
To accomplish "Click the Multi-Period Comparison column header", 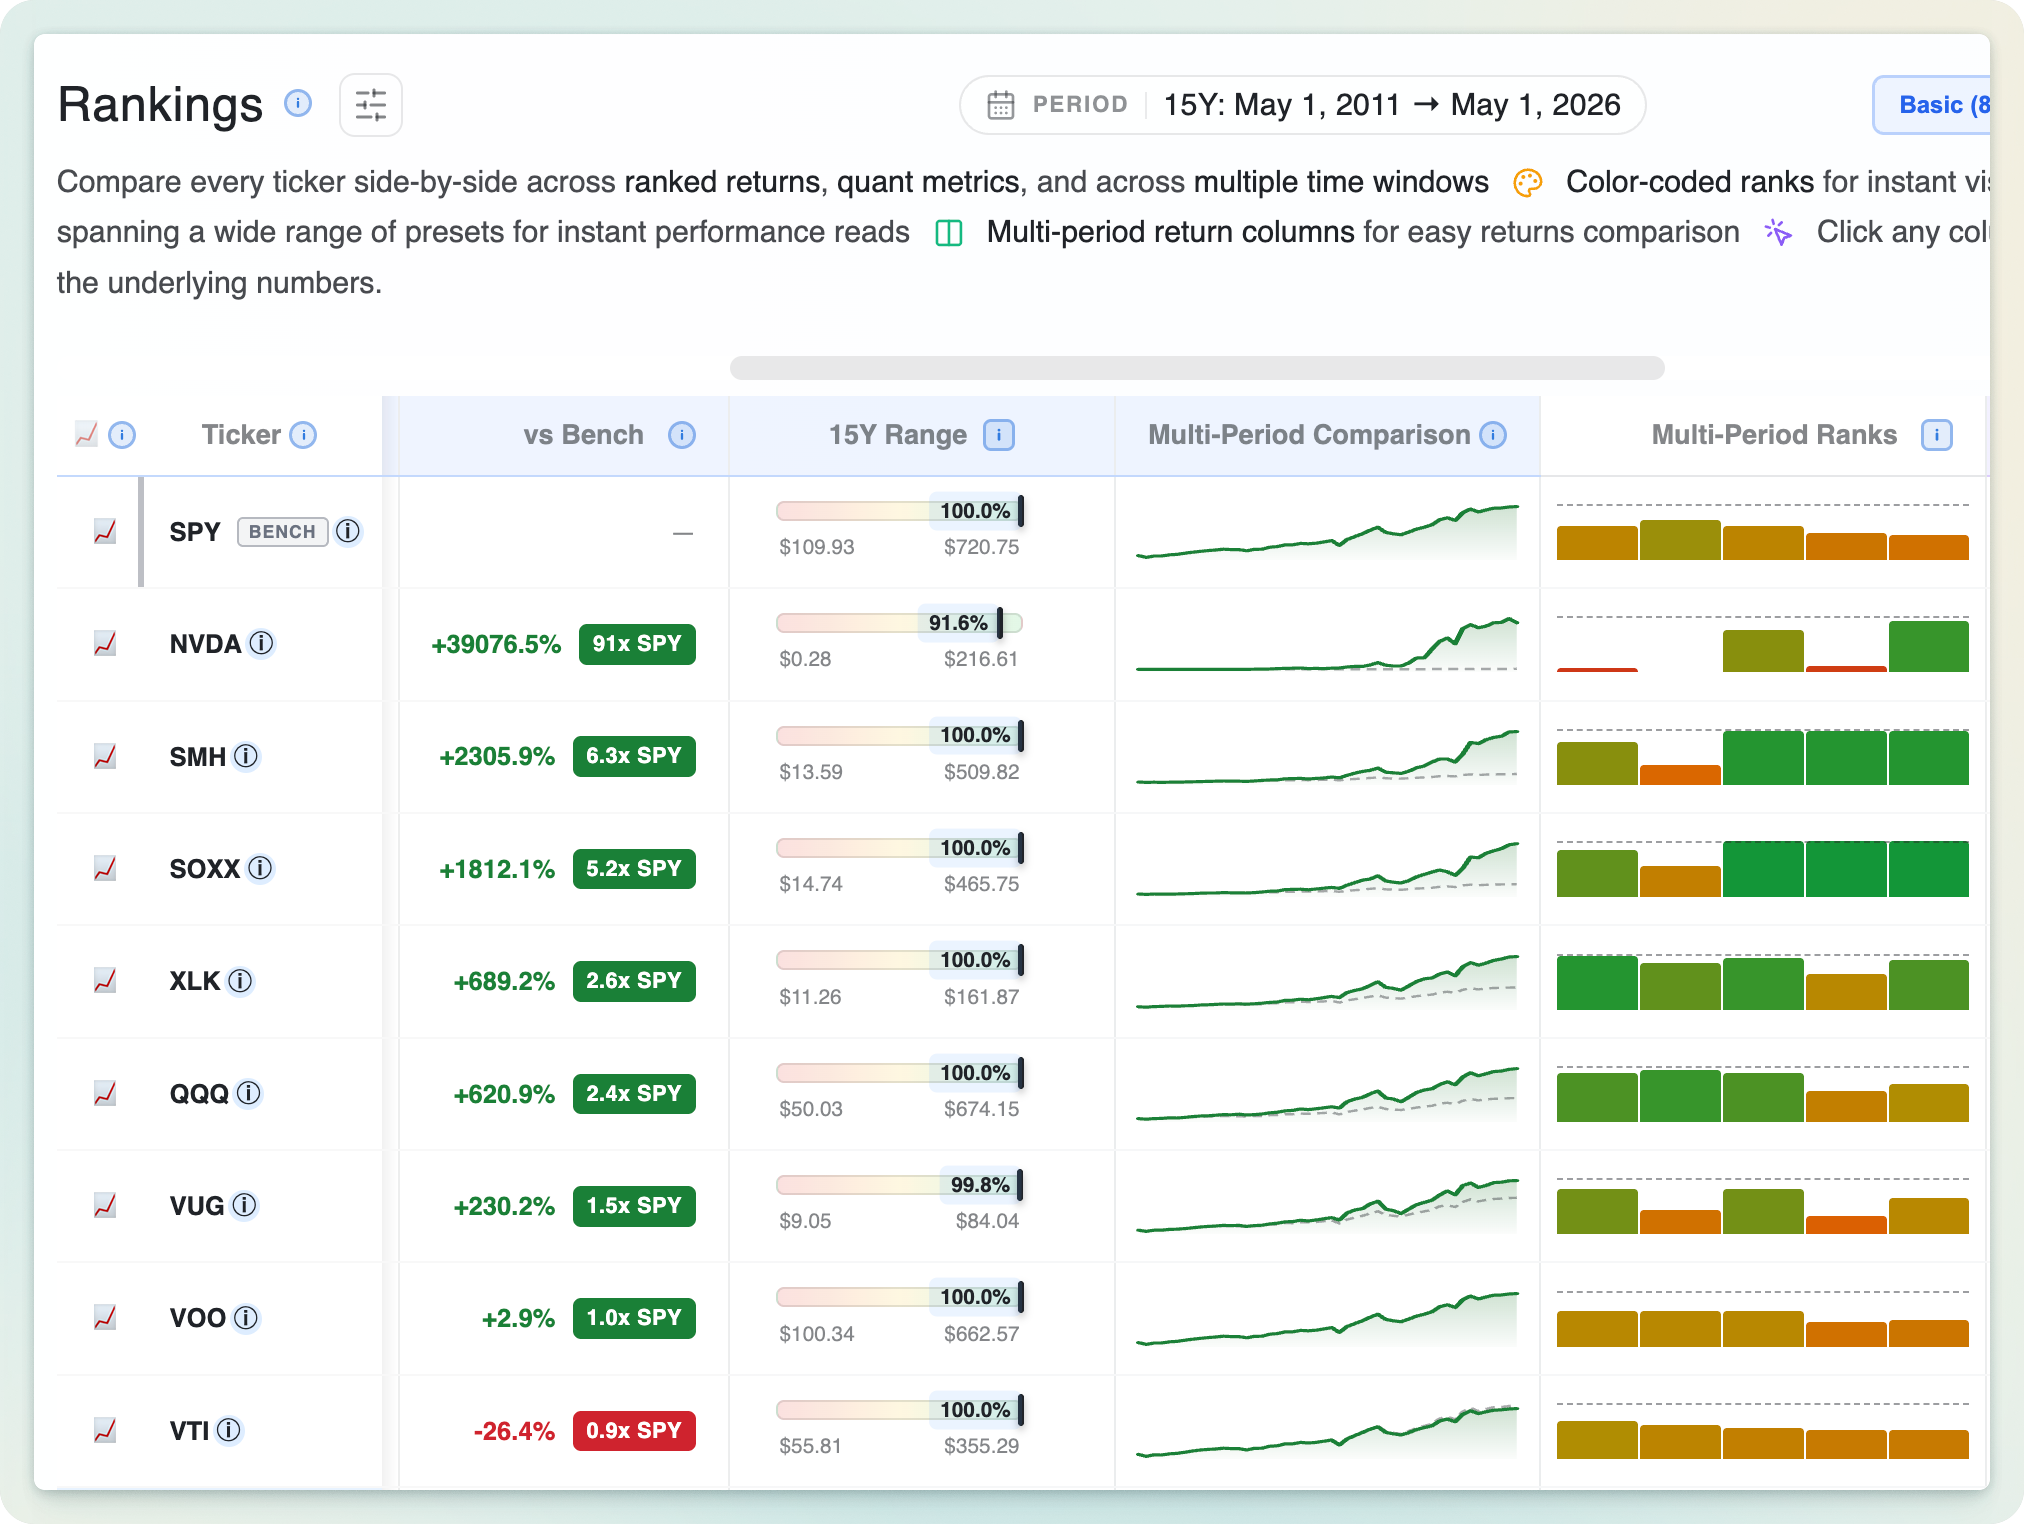I will point(1309,435).
